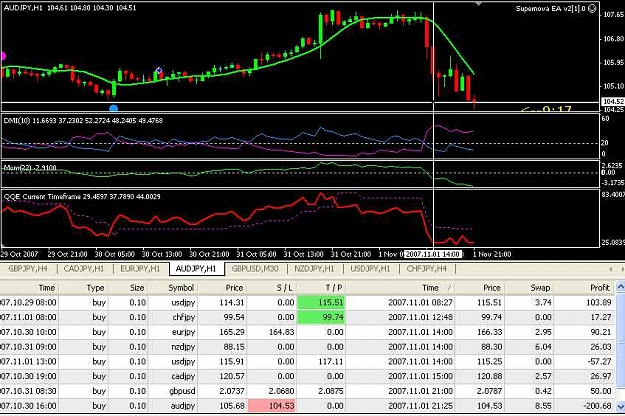The height and width of the screenshot is (416, 625).
Task: Switch to the GBPJPY,H4 chart tab
Action: tap(28, 269)
